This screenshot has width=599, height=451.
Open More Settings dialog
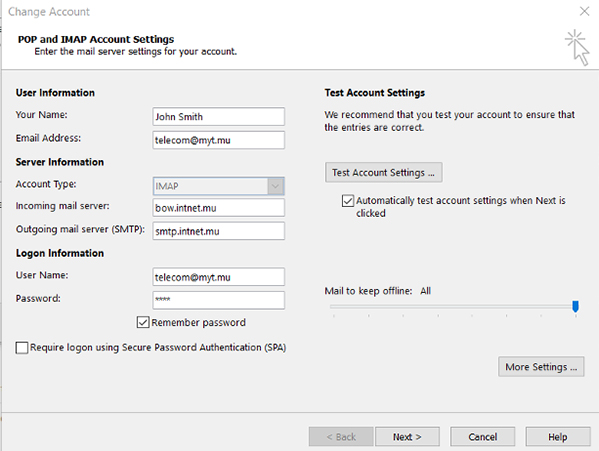[x=541, y=367]
